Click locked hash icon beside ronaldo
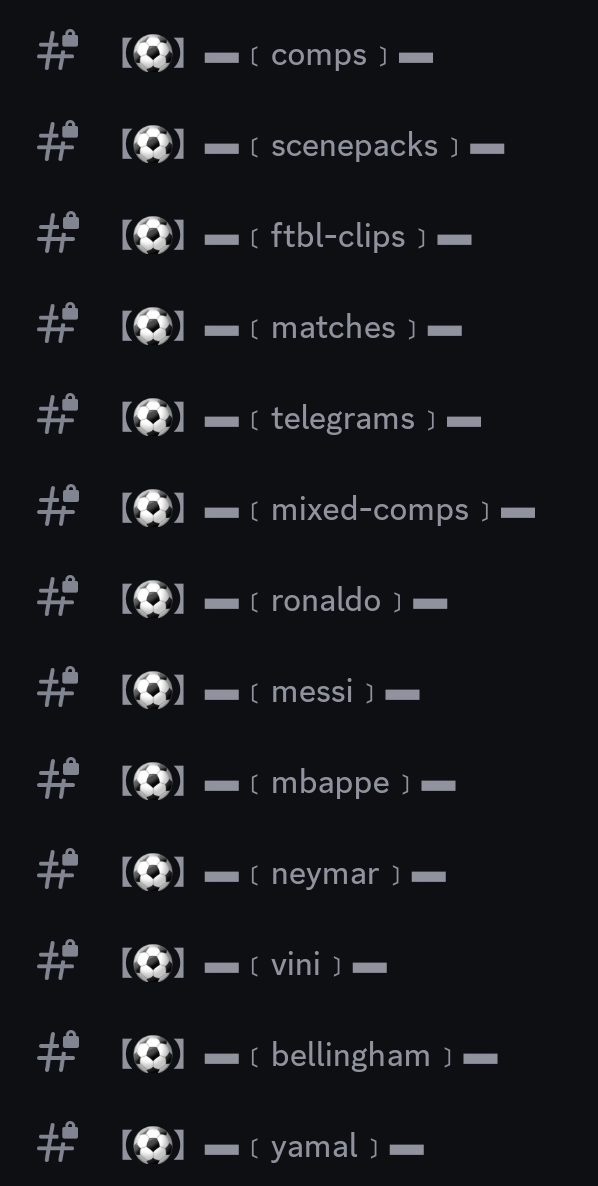This screenshot has height=1186, width=598. coord(58,596)
